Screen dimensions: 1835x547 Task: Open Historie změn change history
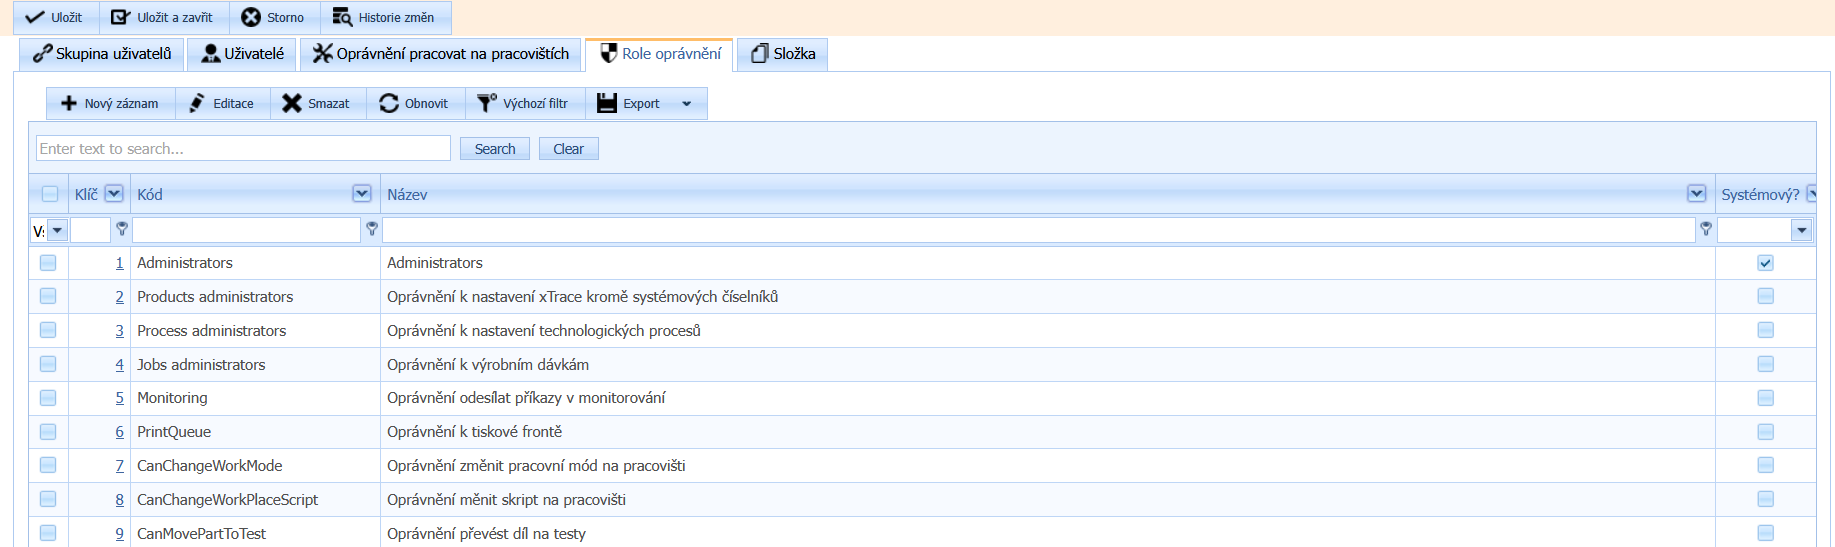click(385, 18)
